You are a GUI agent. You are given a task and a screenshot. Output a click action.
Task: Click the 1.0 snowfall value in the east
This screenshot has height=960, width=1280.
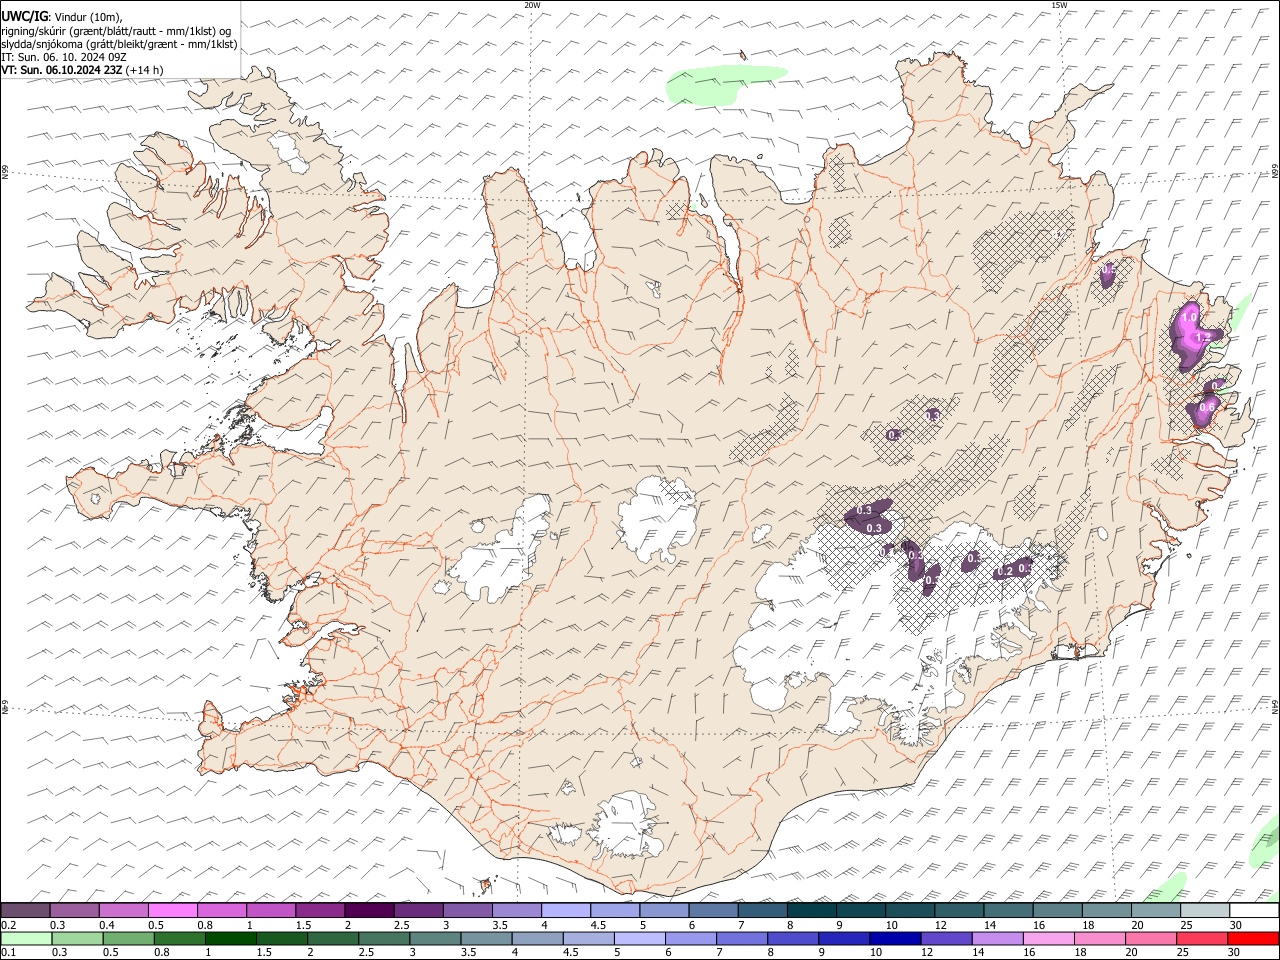pyautogui.click(x=1189, y=317)
